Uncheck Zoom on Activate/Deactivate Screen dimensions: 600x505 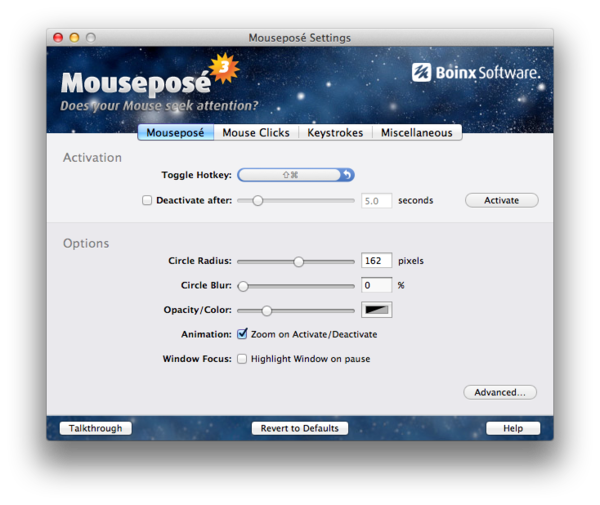point(242,334)
